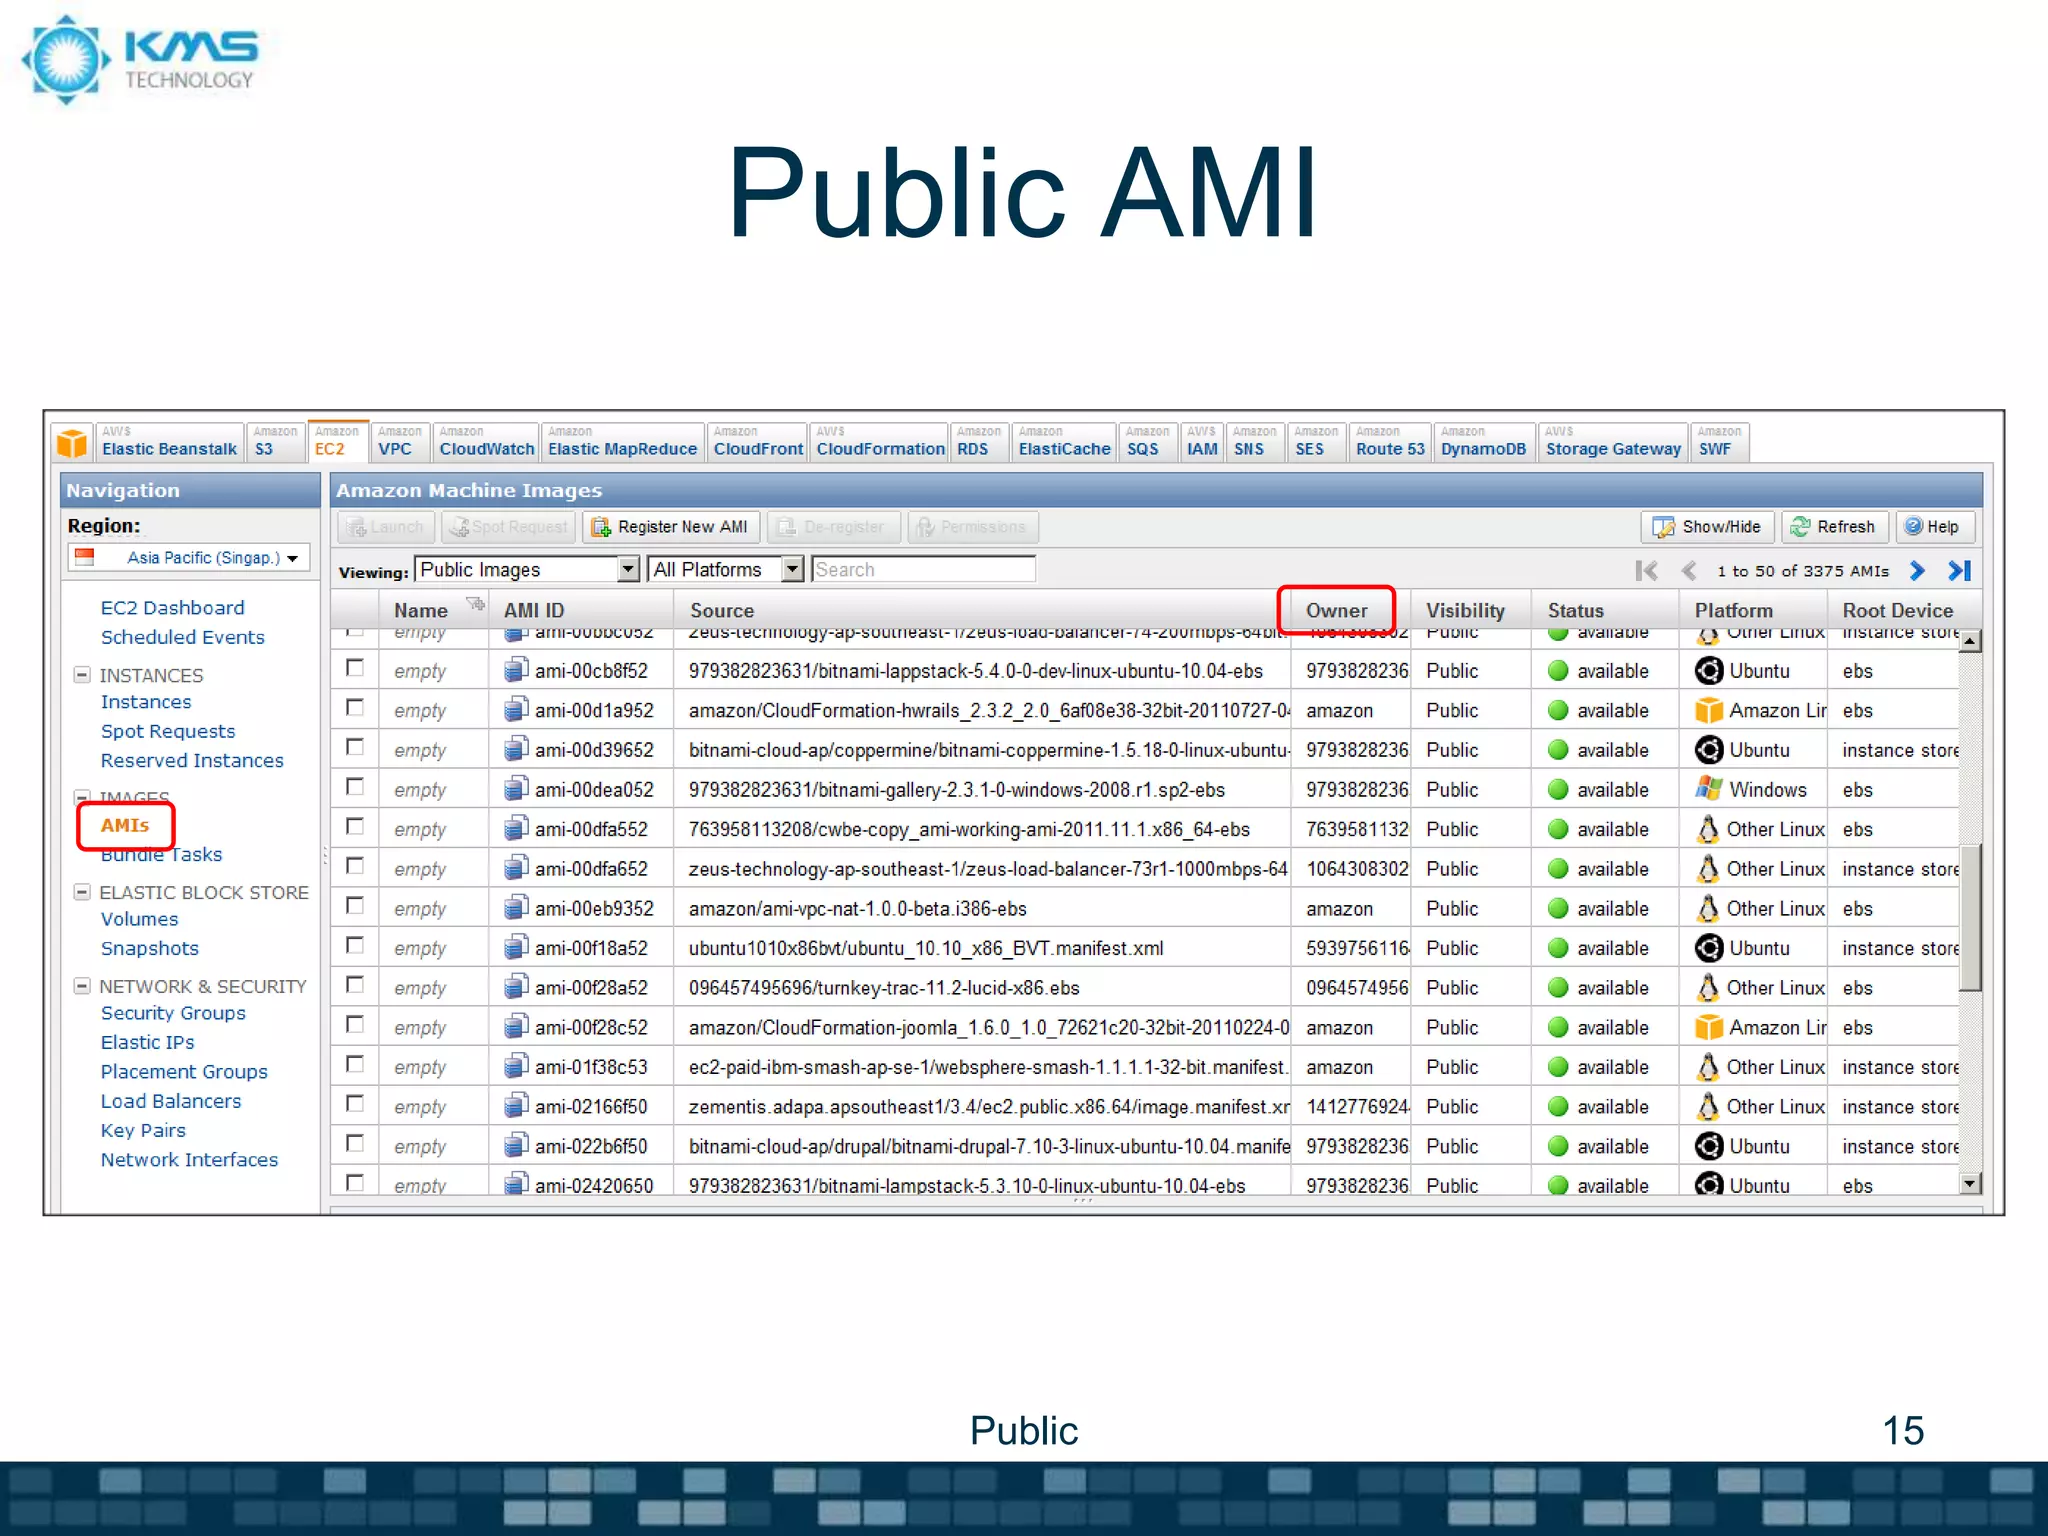The width and height of the screenshot is (2048, 1536).
Task: Check the box for ami-02166f50
Action: click(354, 1103)
